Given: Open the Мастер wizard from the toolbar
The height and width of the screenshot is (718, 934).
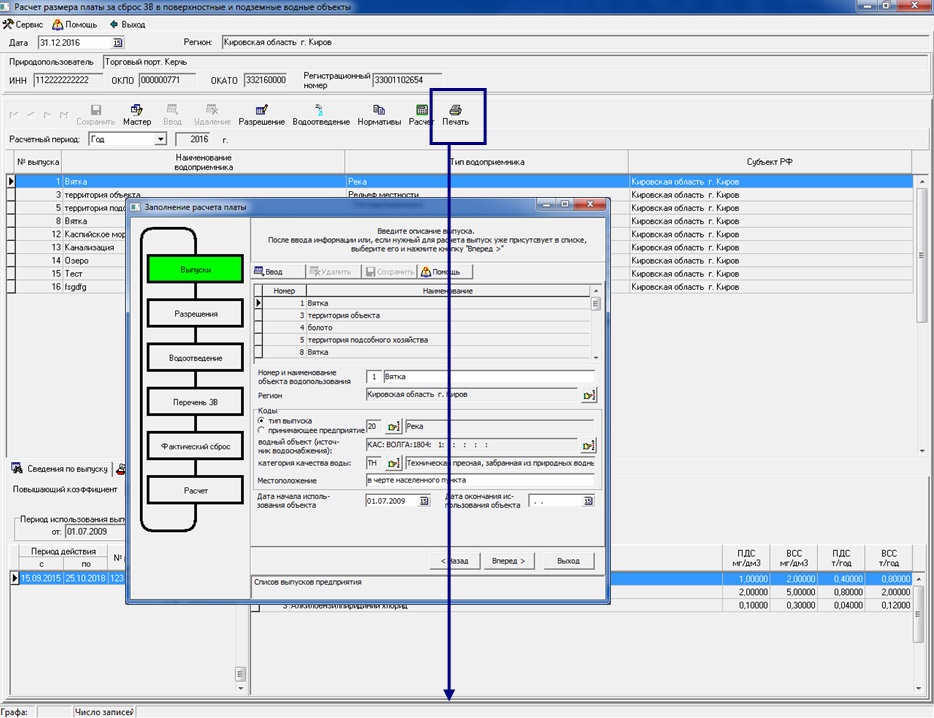Looking at the screenshot, I should click(137, 114).
